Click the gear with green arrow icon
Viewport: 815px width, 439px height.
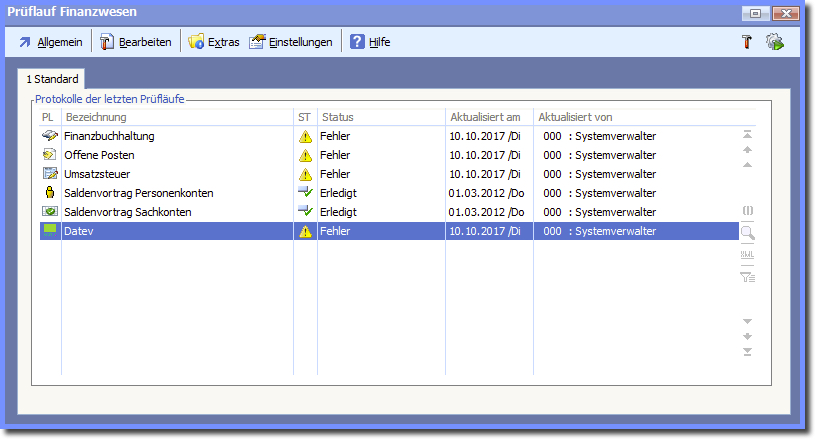[774, 42]
